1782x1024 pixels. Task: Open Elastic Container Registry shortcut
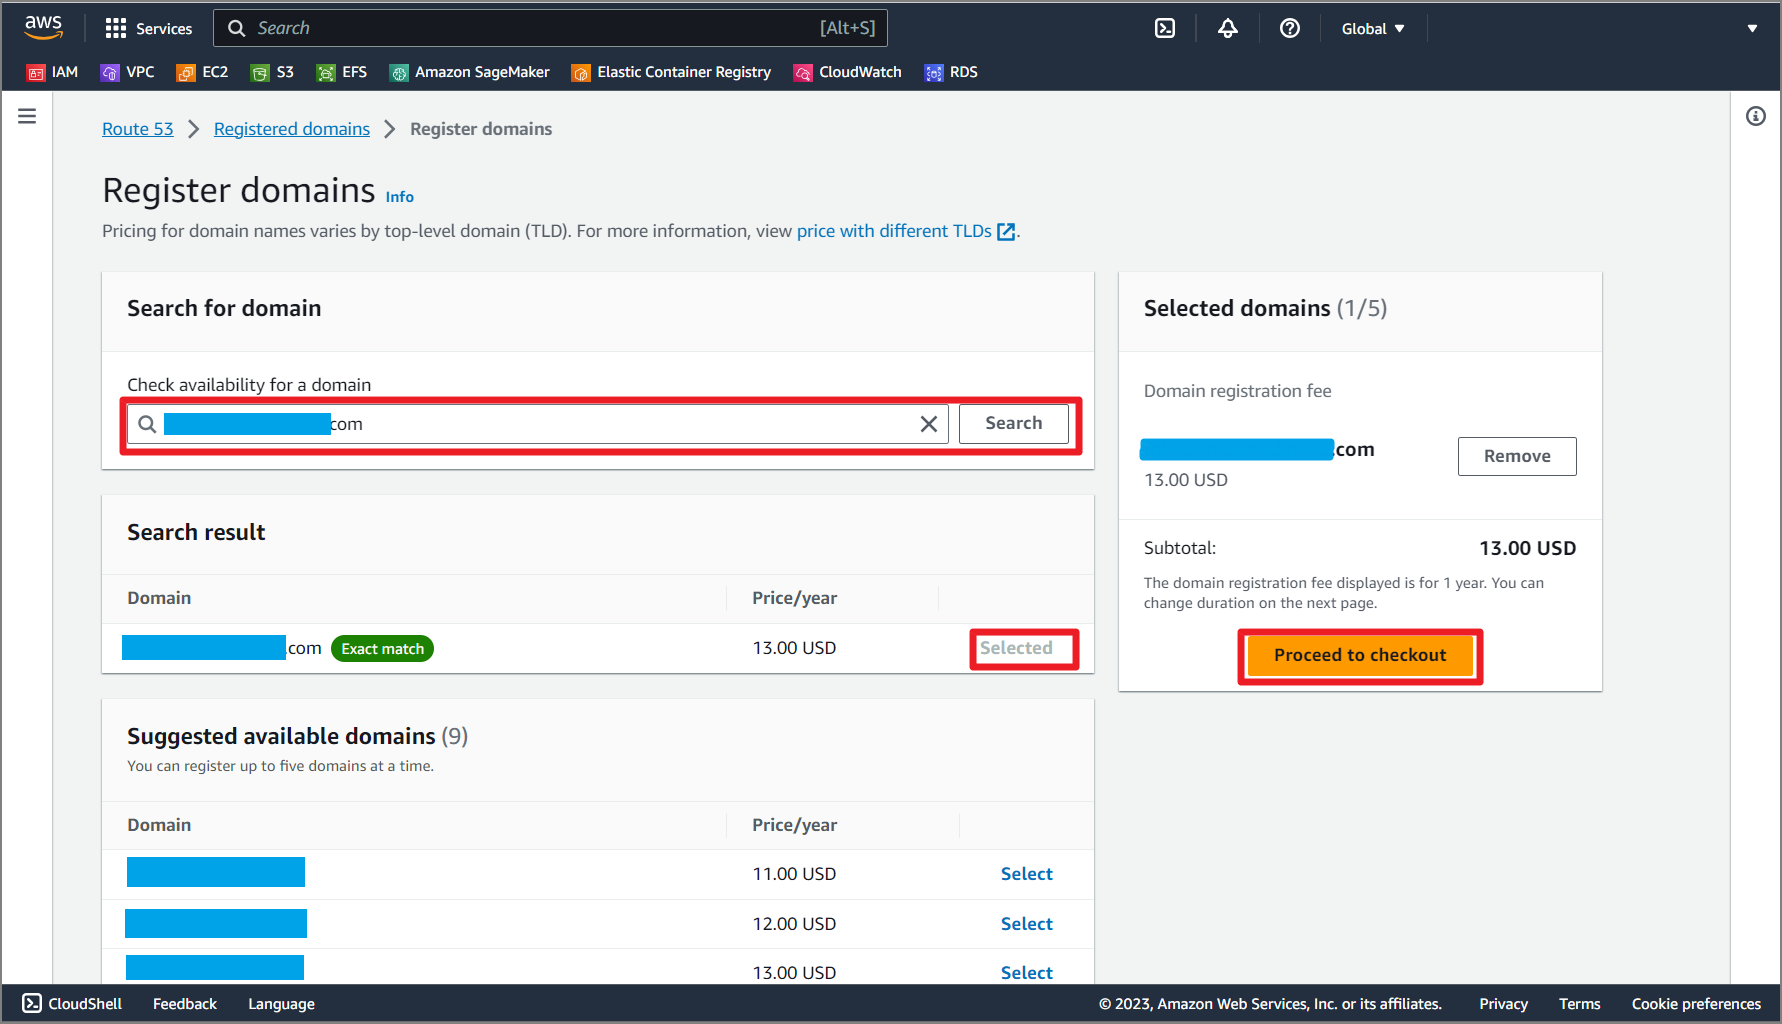pos(671,72)
